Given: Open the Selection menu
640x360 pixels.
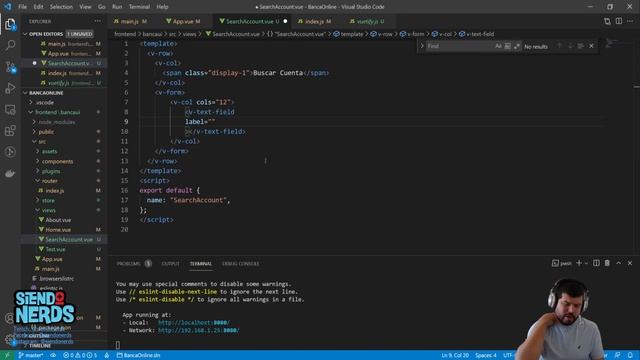Looking at the screenshot, I should [x=61, y=7].
